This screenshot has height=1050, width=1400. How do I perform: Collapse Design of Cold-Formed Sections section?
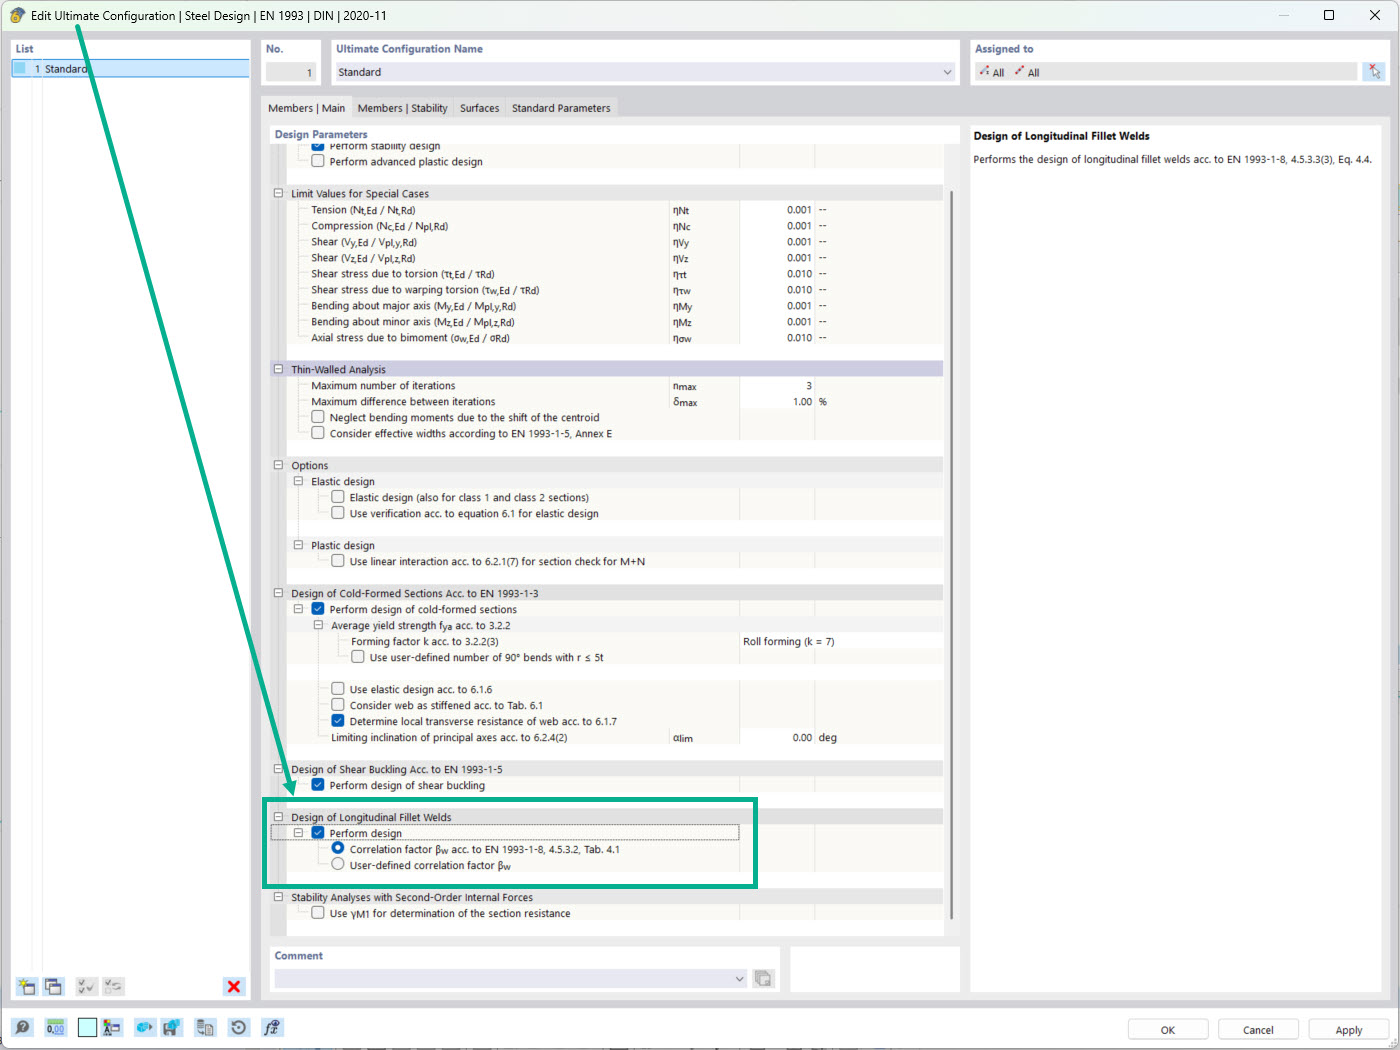279,593
